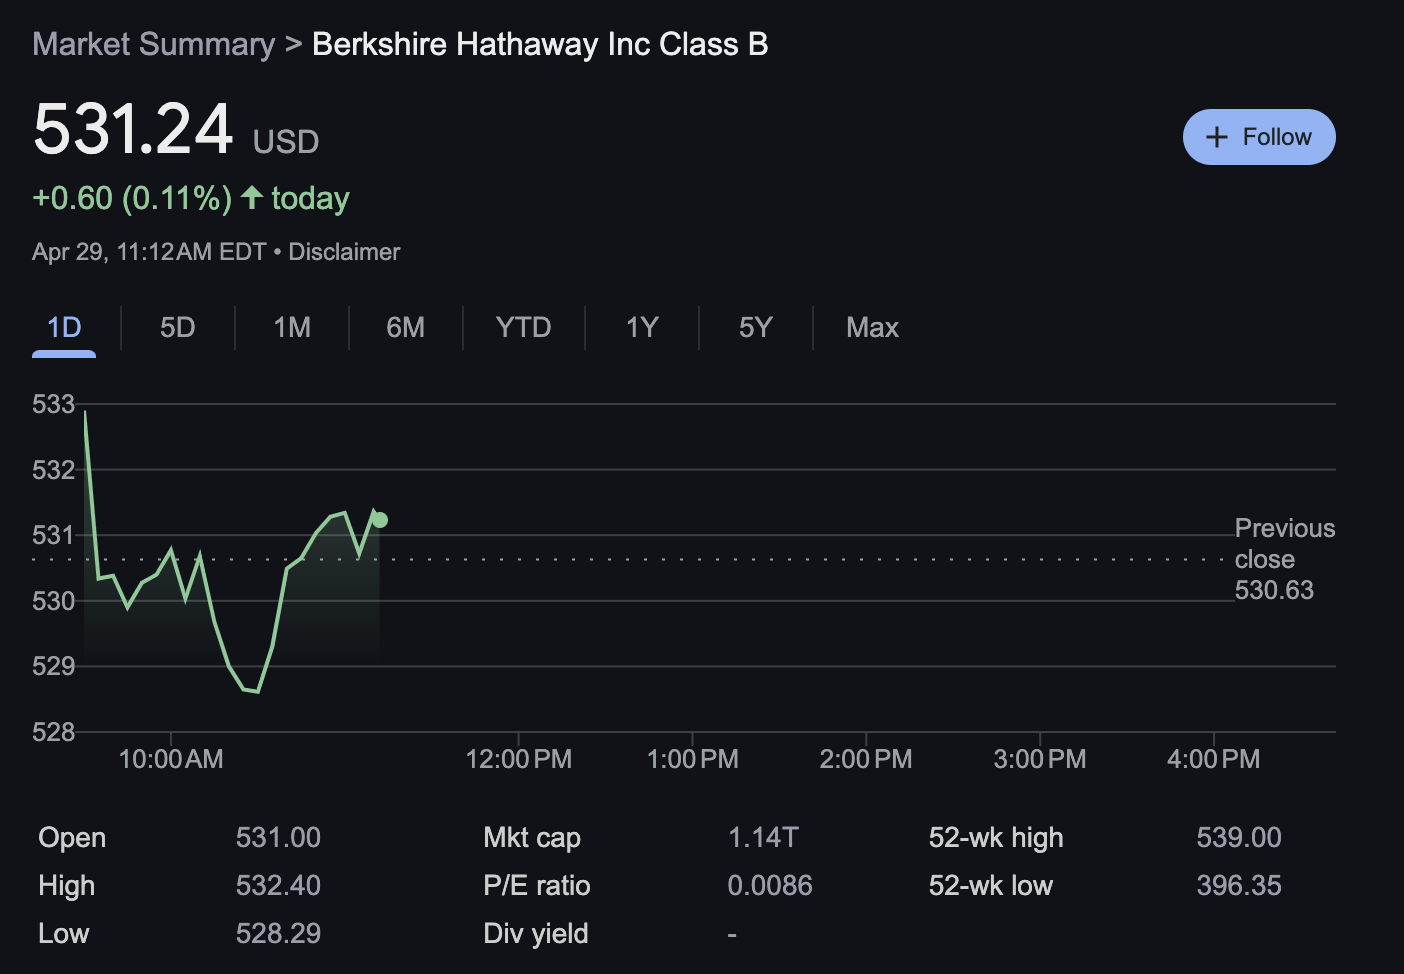Click the P/E ratio label
Screen dimensions: 1404x974
coord(537,886)
